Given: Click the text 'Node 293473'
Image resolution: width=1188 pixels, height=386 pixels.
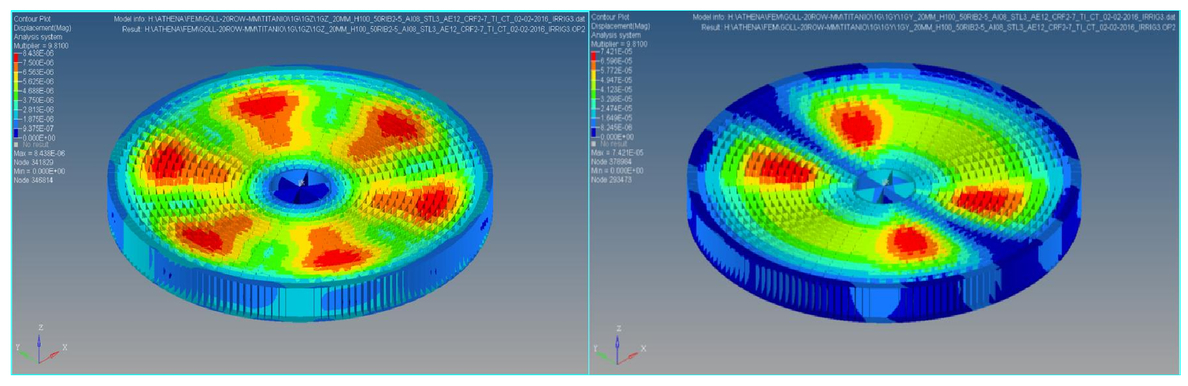Looking at the screenshot, I should pos(611,180).
